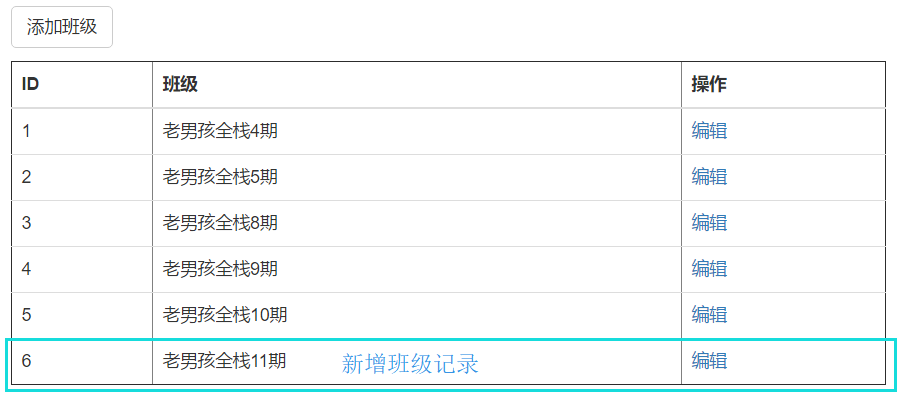The image size is (901, 401).
Task: Click the 新增班级记录 annotation text
Action: [x=410, y=364]
